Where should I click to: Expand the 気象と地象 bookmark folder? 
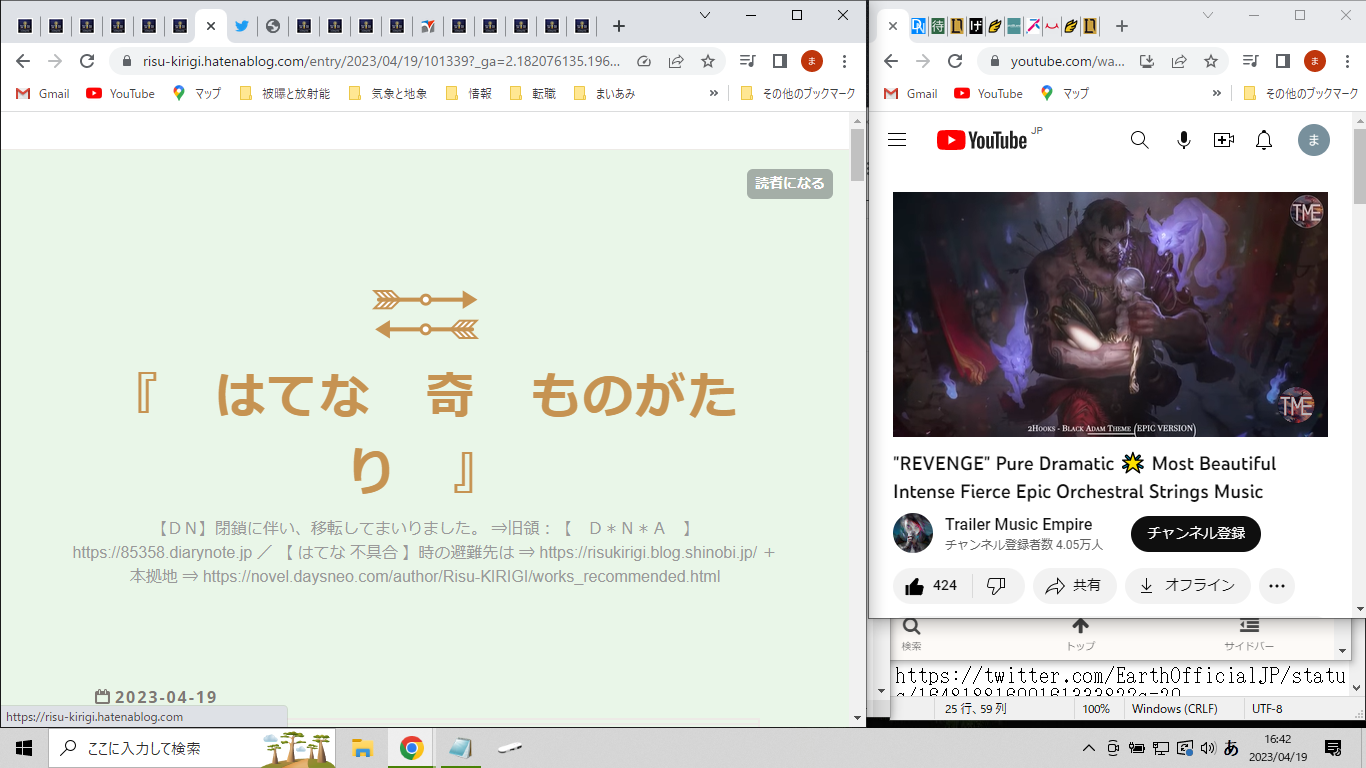point(387,94)
